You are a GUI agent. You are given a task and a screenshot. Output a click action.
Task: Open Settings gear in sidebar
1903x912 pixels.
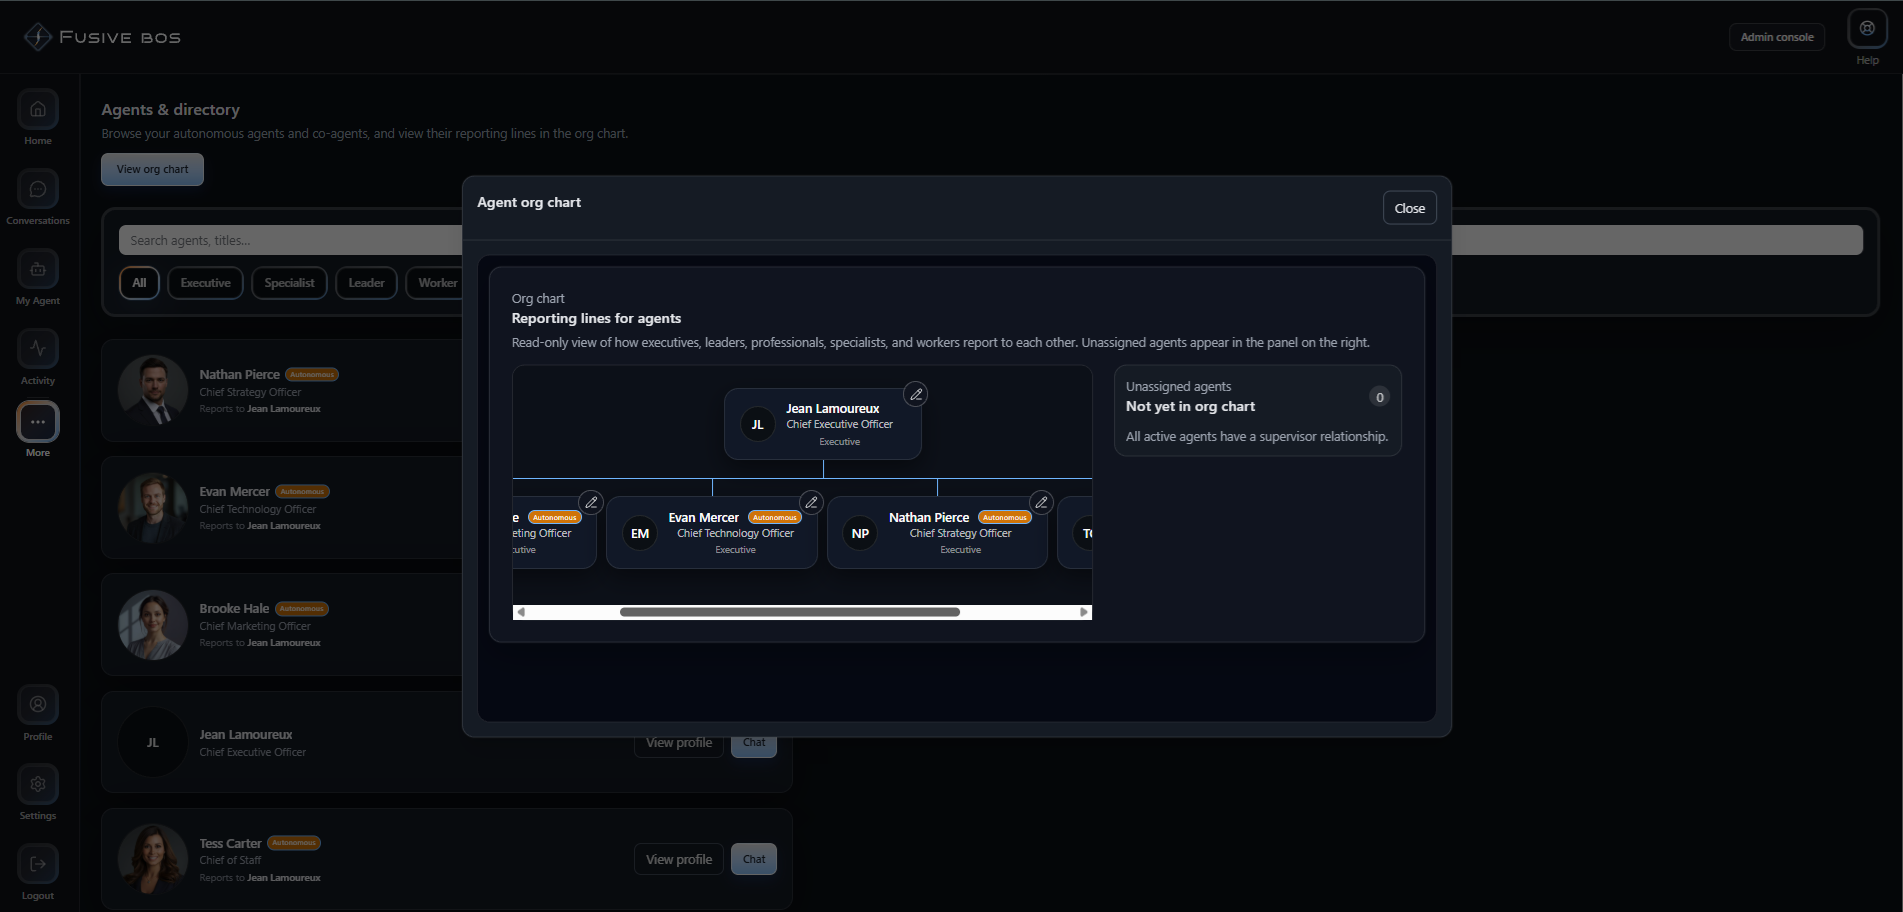click(x=38, y=784)
